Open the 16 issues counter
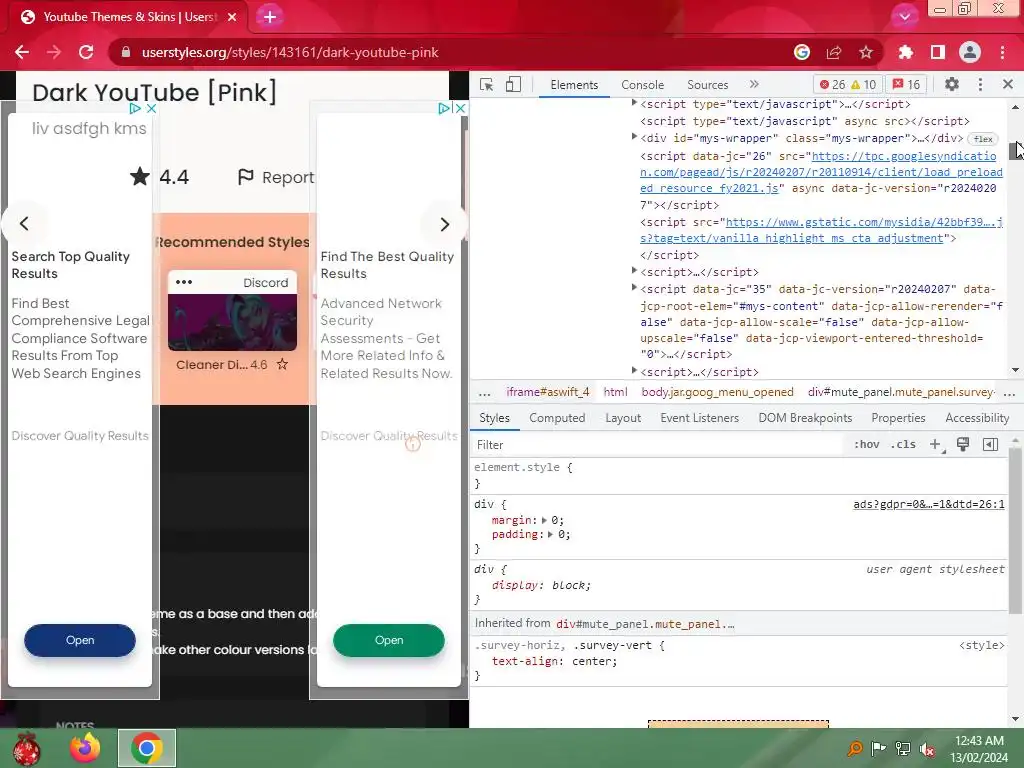The width and height of the screenshot is (1024, 768). coord(906,85)
